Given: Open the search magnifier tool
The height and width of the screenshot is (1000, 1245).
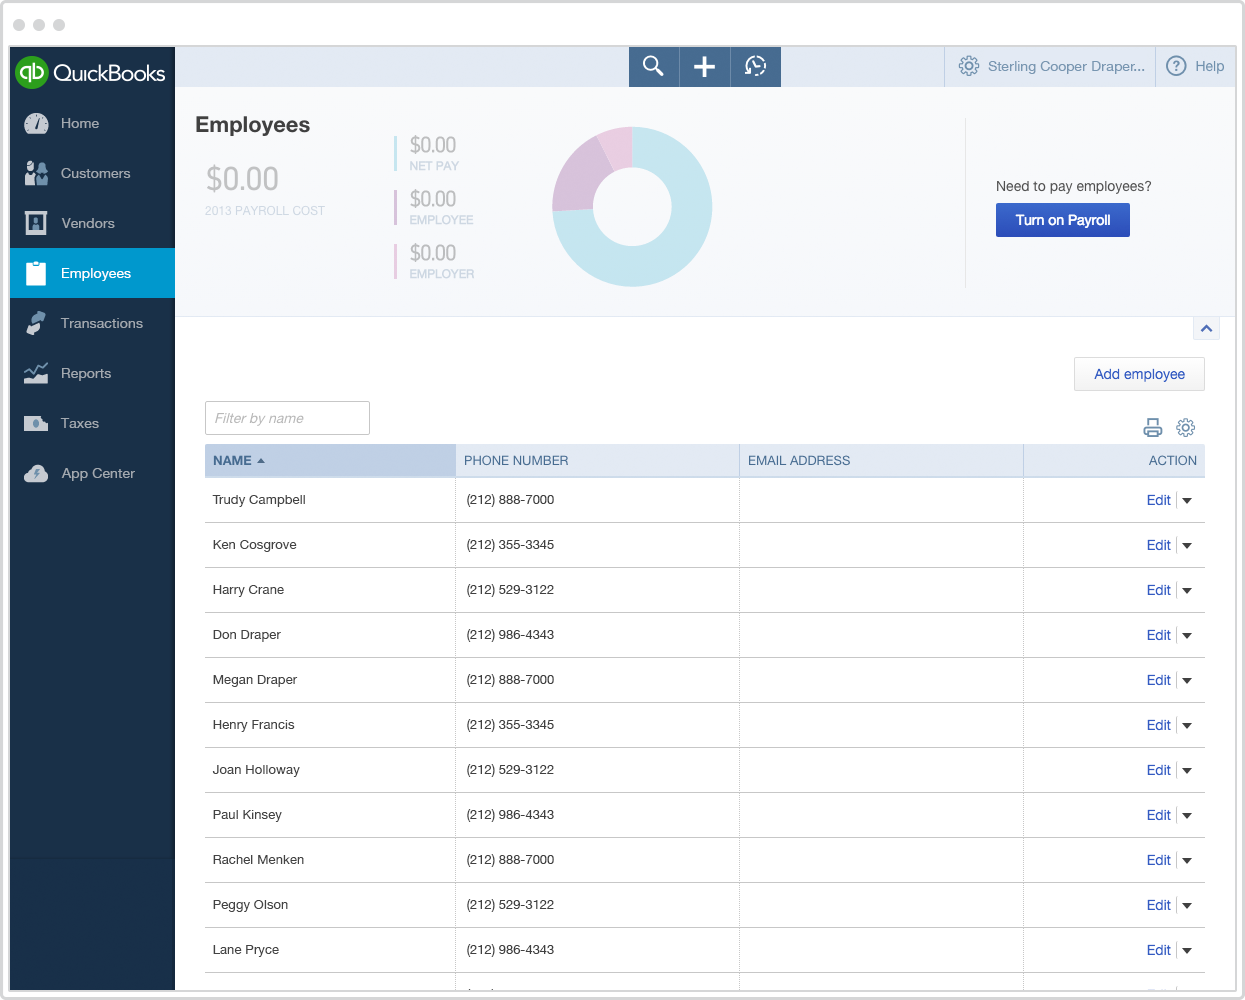Looking at the screenshot, I should [x=654, y=67].
